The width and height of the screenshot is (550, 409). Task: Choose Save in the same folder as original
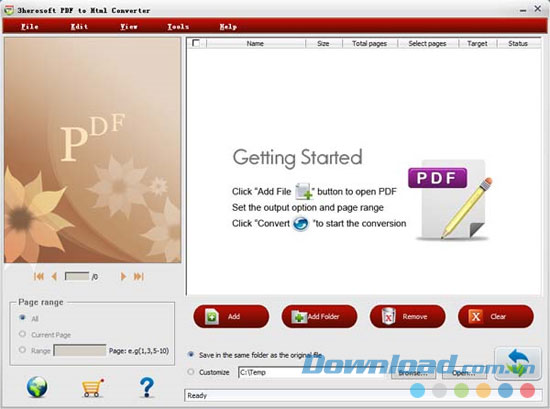(x=191, y=355)
